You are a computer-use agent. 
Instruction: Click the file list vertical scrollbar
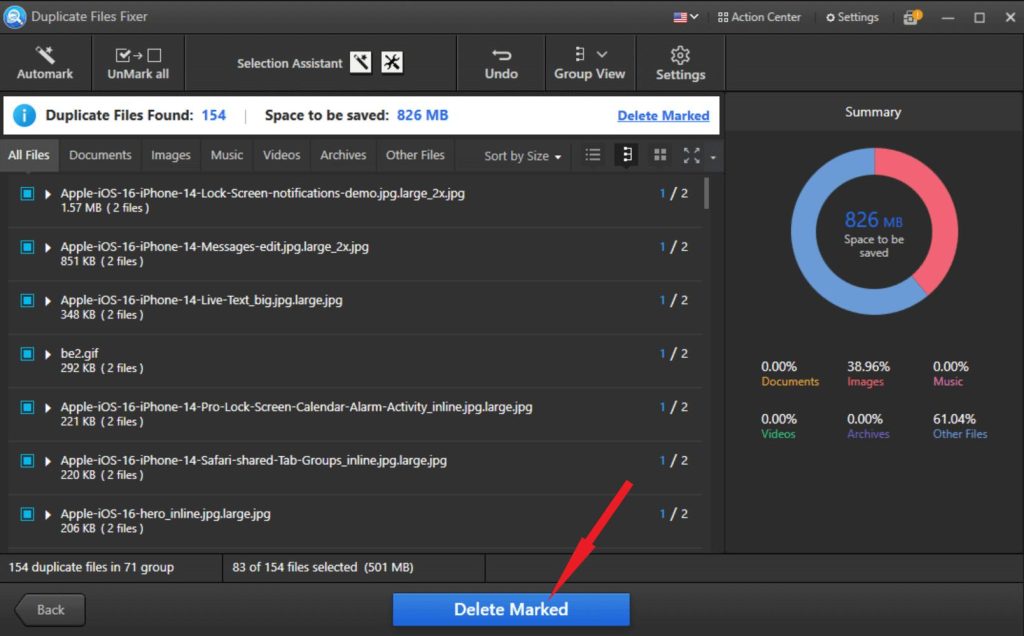click(707, 192)
